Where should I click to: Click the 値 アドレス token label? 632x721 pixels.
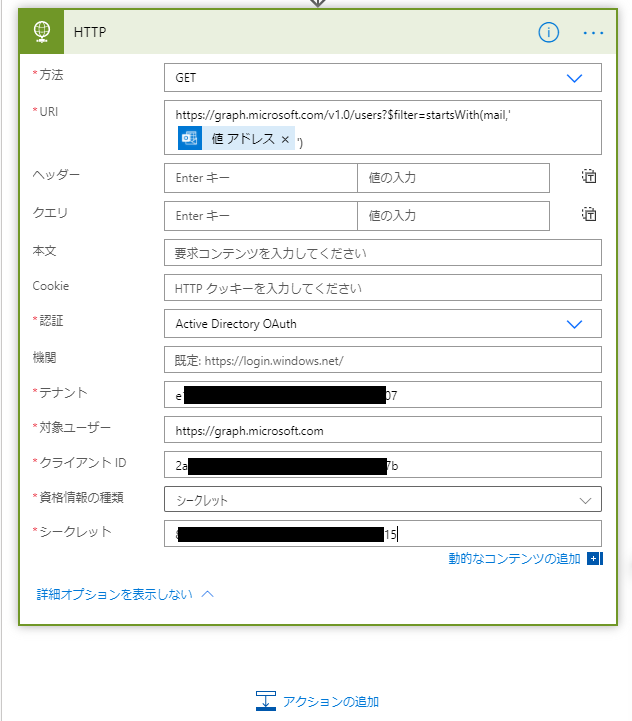(x=243, y=138)
